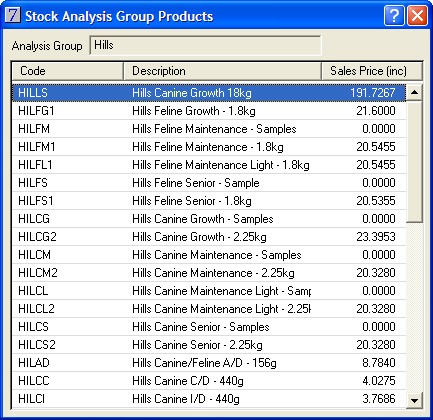Sort by the Description column header

[223, 71]
